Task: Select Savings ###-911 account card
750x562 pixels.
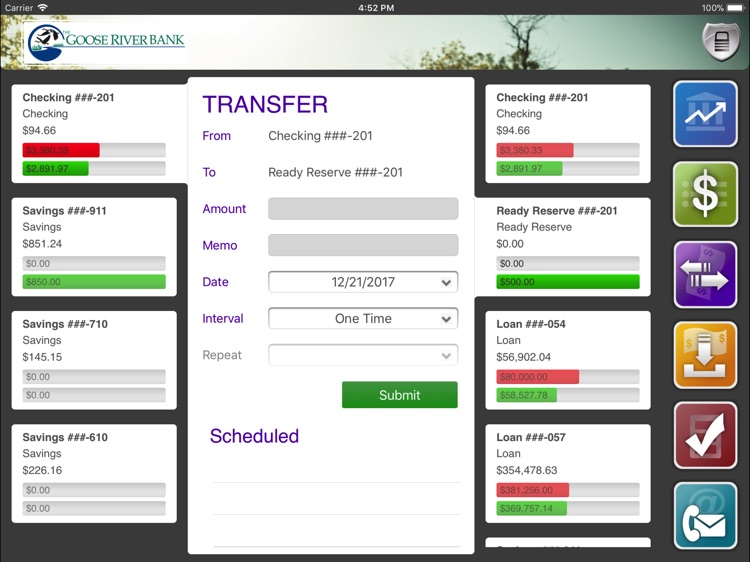Action: click(94, 247)
